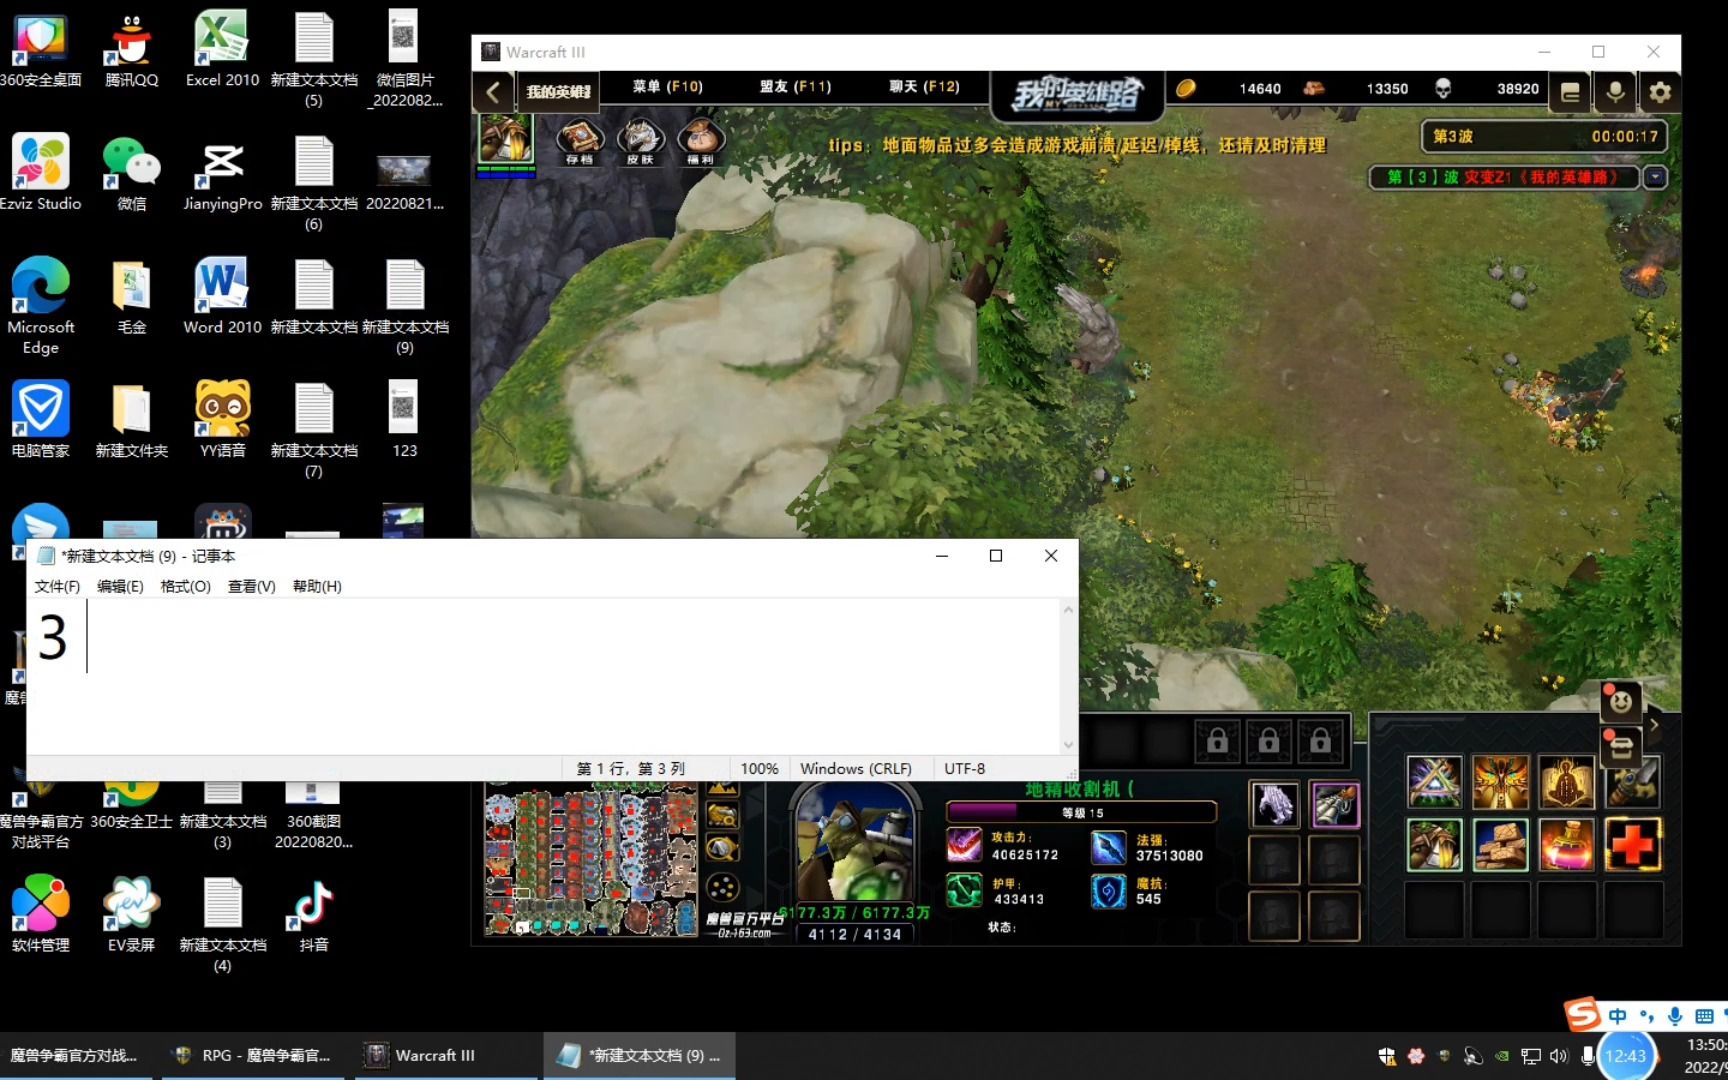Select the goblin hero ability icon in bottom row

click(x=1435, y=845)
